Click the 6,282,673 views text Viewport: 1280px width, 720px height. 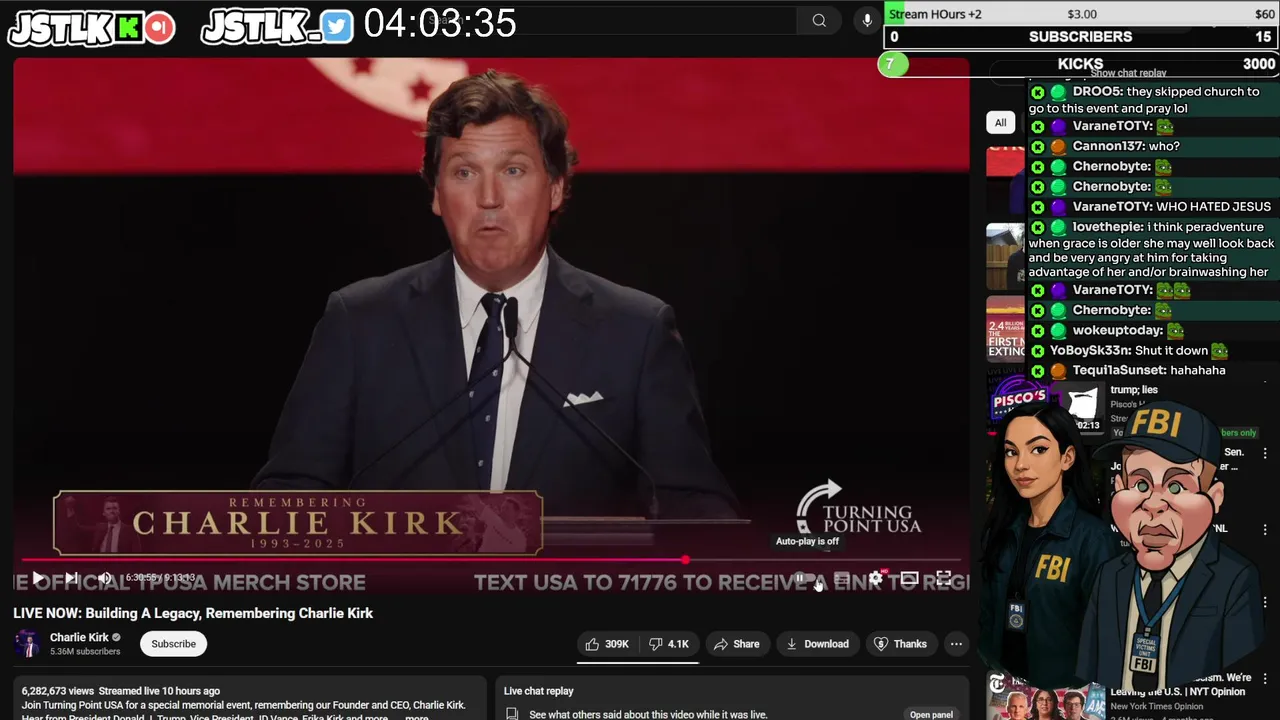coord(57,691)
